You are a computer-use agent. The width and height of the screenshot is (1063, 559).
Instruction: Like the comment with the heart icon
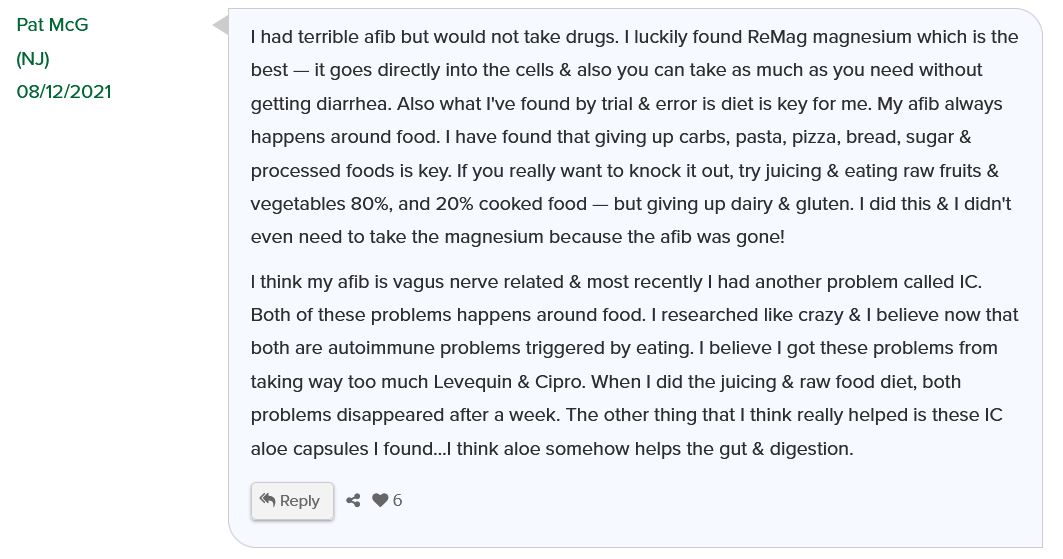pos(380,500)
